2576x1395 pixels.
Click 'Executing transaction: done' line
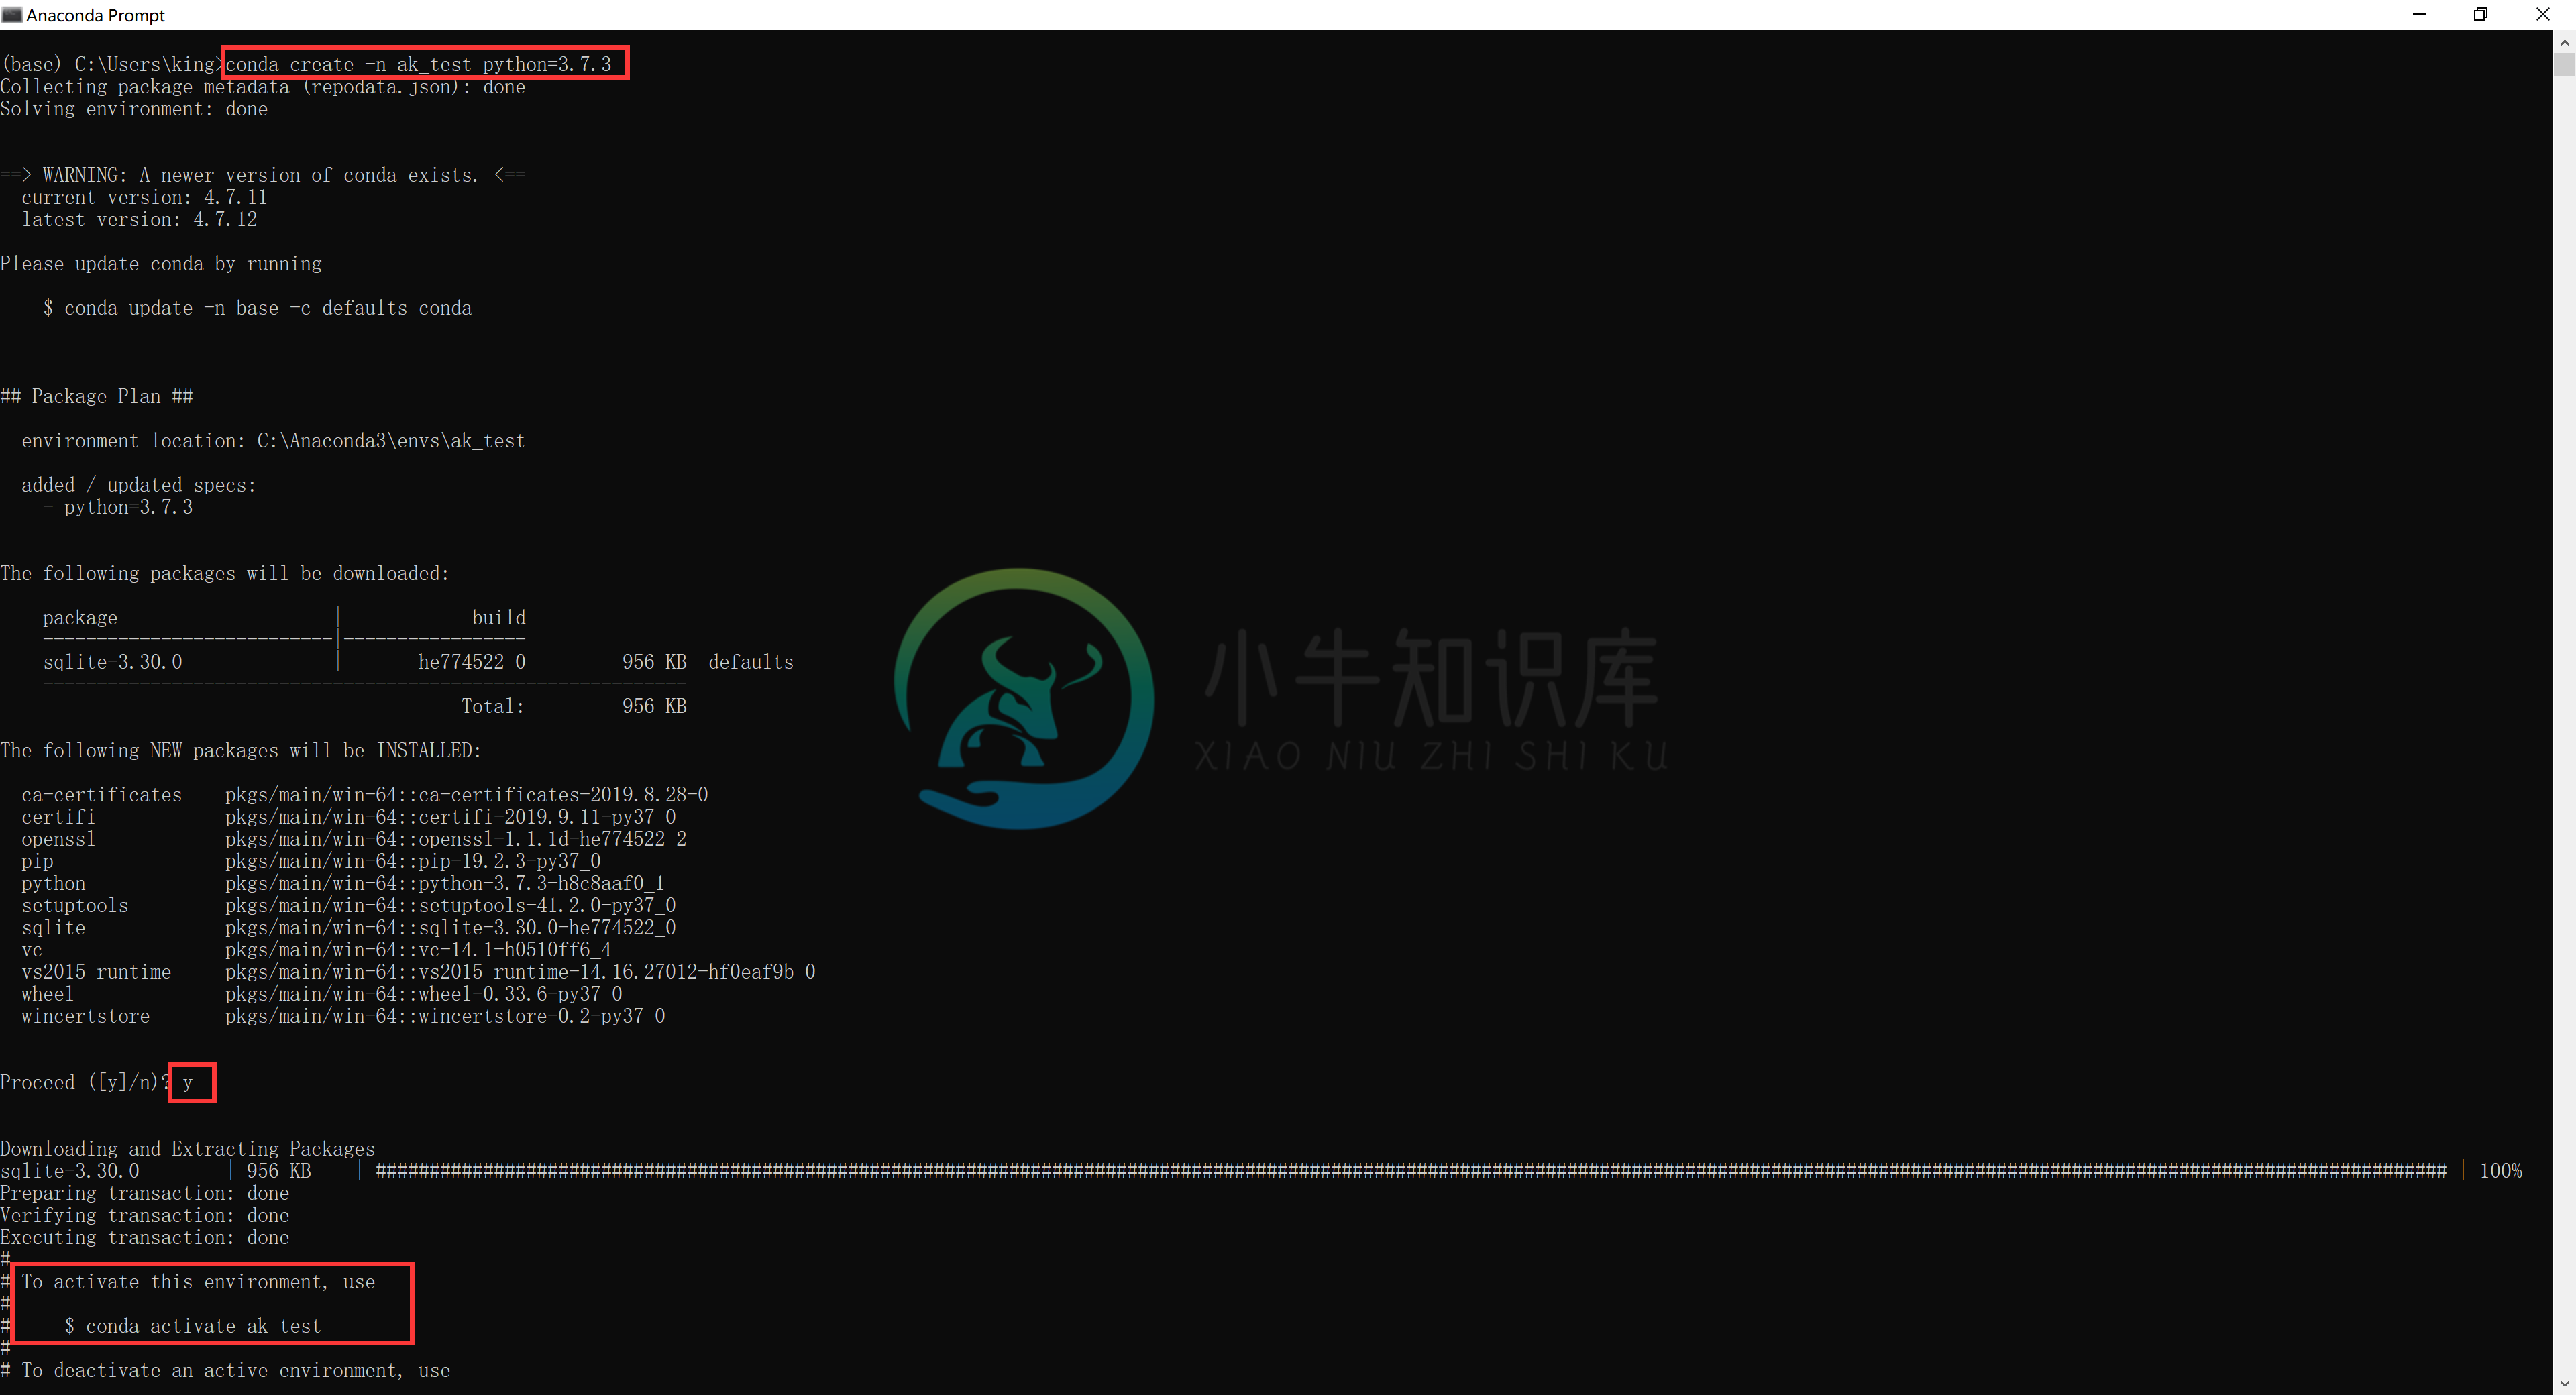(x=145, y=1237)
